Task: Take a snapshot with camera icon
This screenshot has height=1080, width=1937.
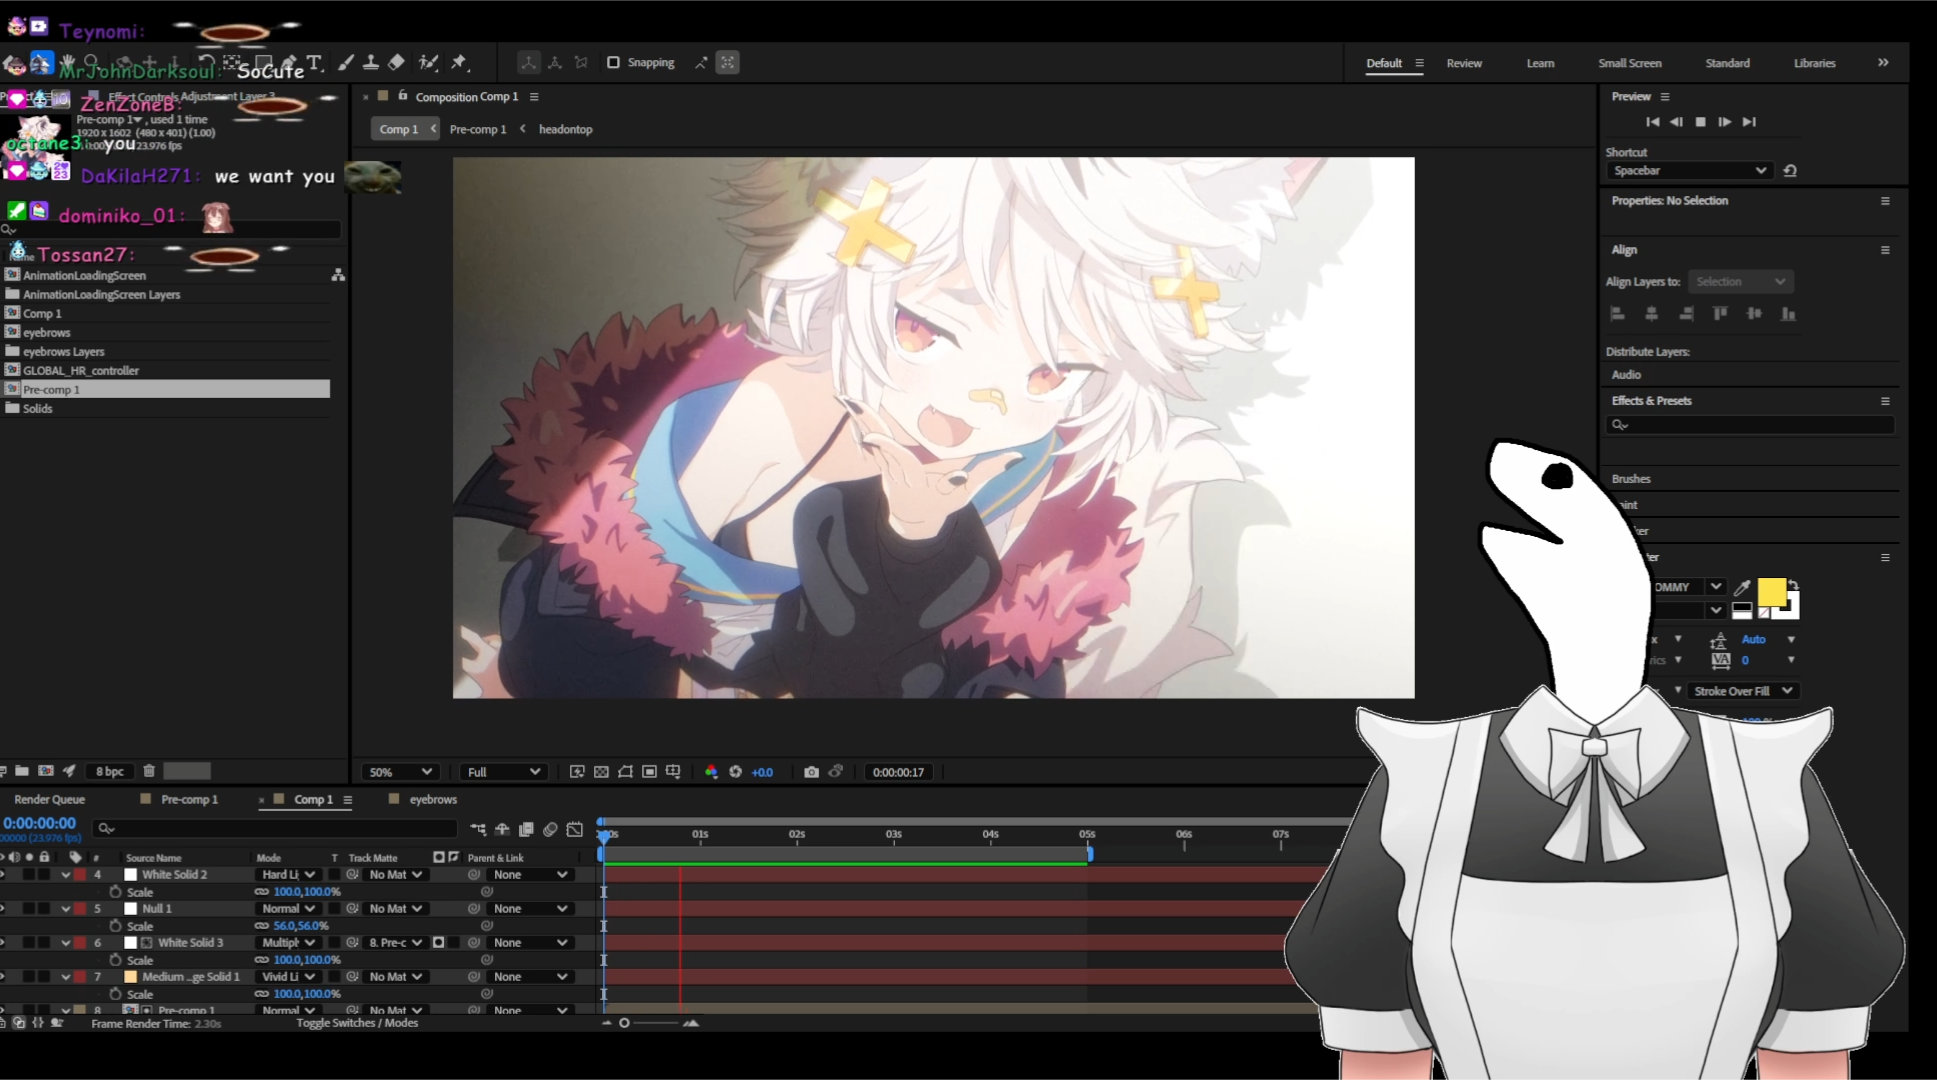Action: pyautogui.click(x=811, y=772)
